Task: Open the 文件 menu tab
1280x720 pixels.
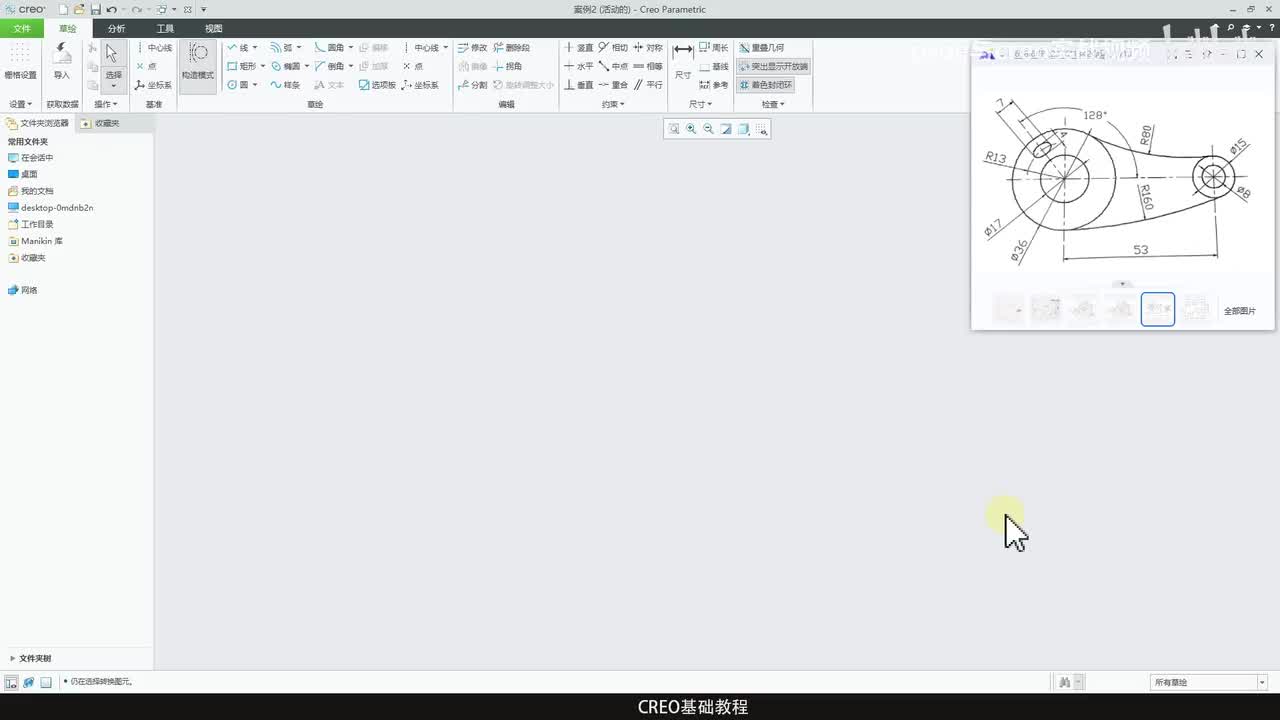Action: pyautogui.click(x=21, y=29)
